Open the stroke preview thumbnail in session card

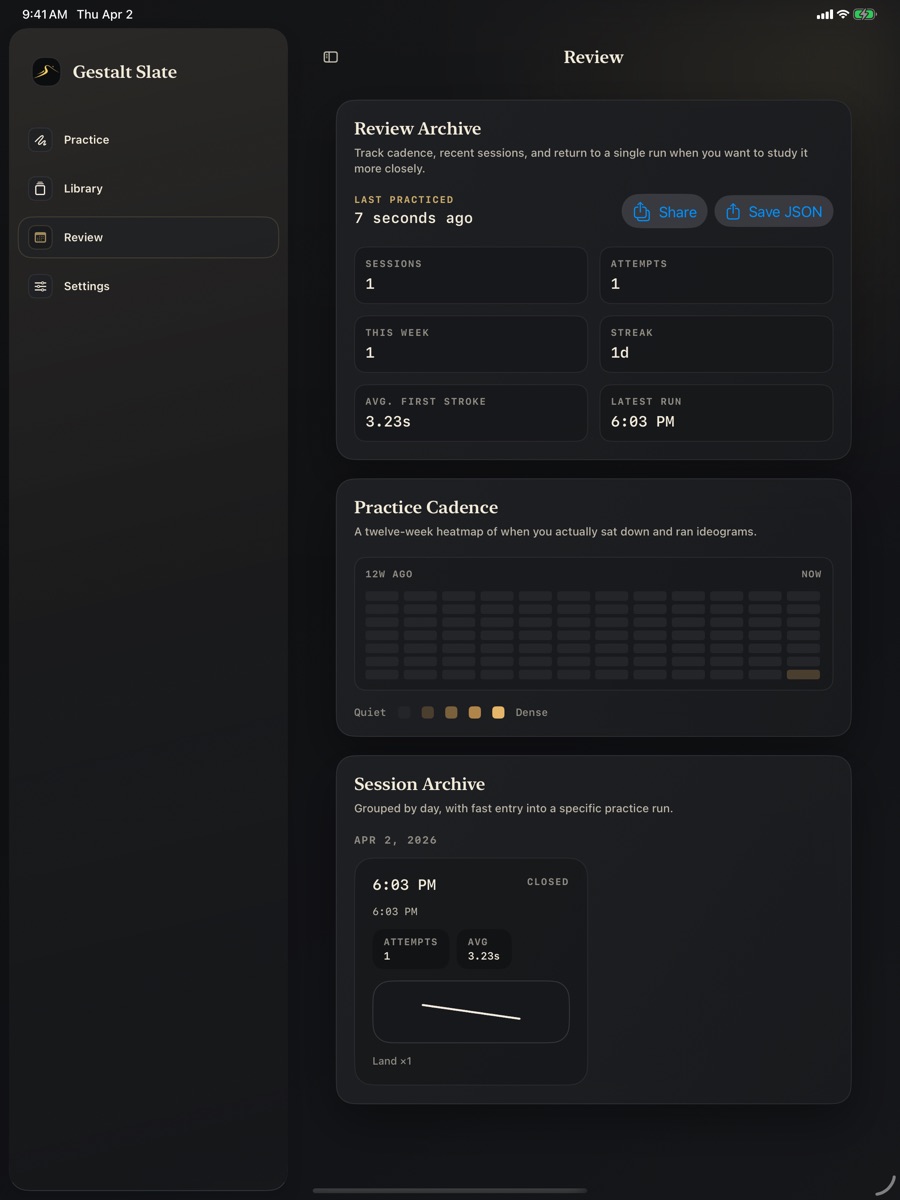[x=471, y=1012]
